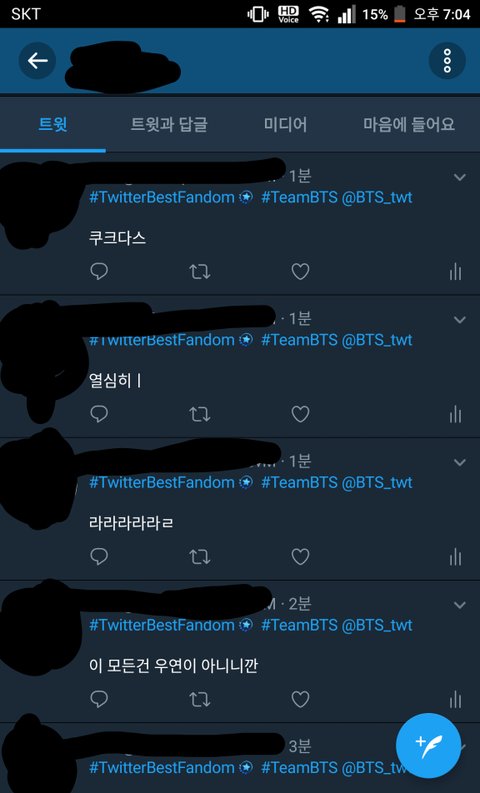The image size is (480, 793).
Task: Switch to the 미디어 tab
Action: (285, 124)
